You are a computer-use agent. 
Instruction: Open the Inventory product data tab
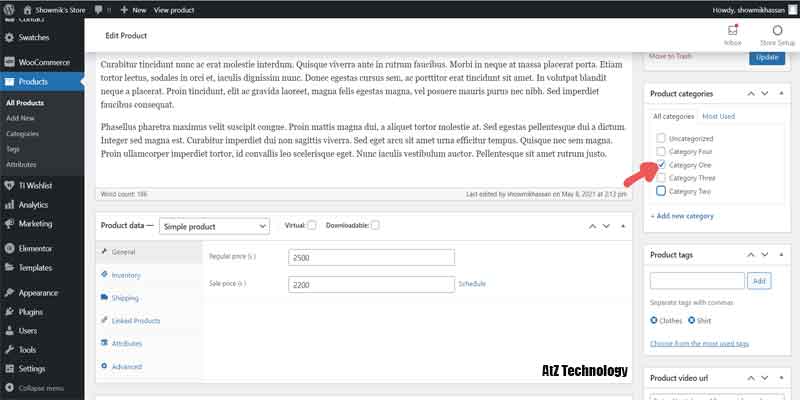tap(126, 274)
